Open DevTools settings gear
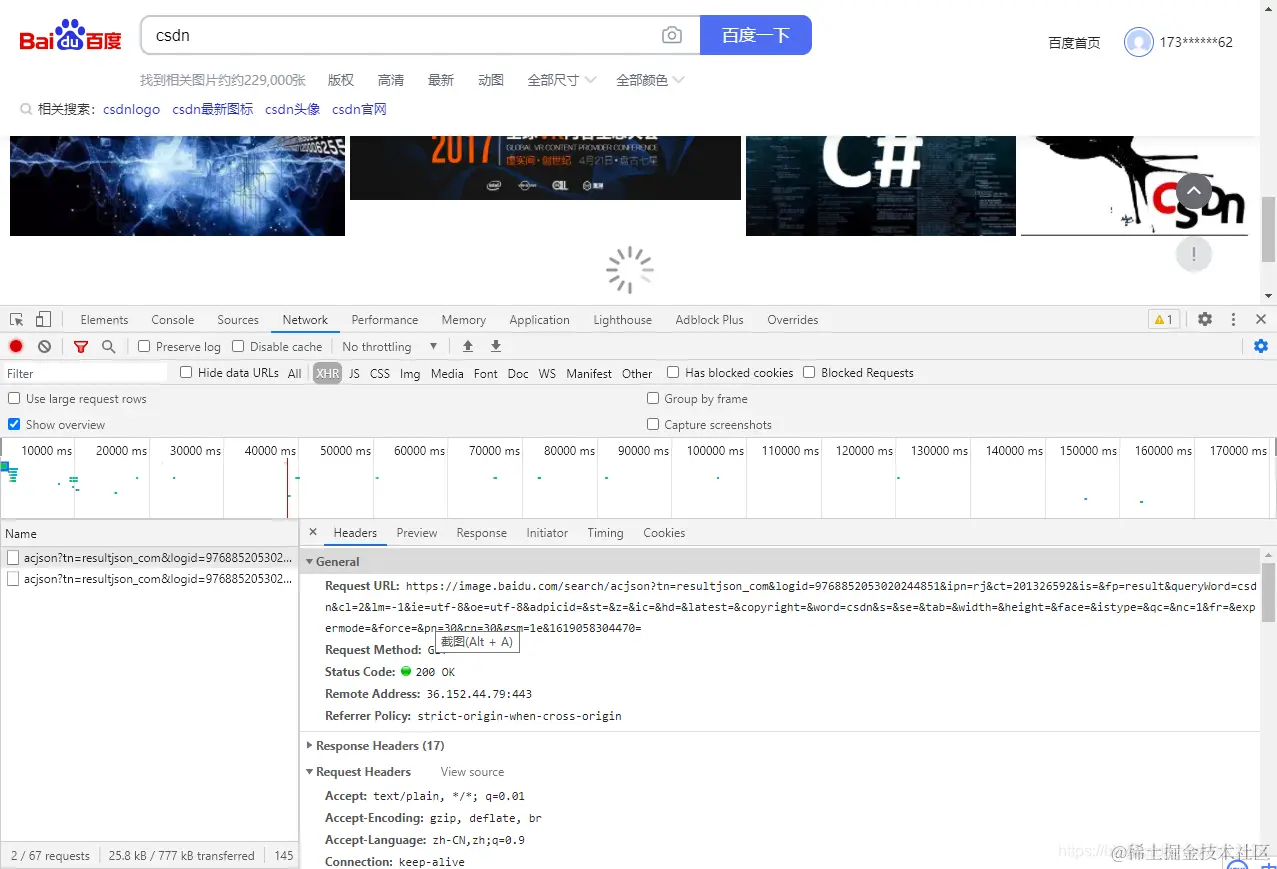The width and height of the screenshot is (1277, 869). coord(1205,319)
